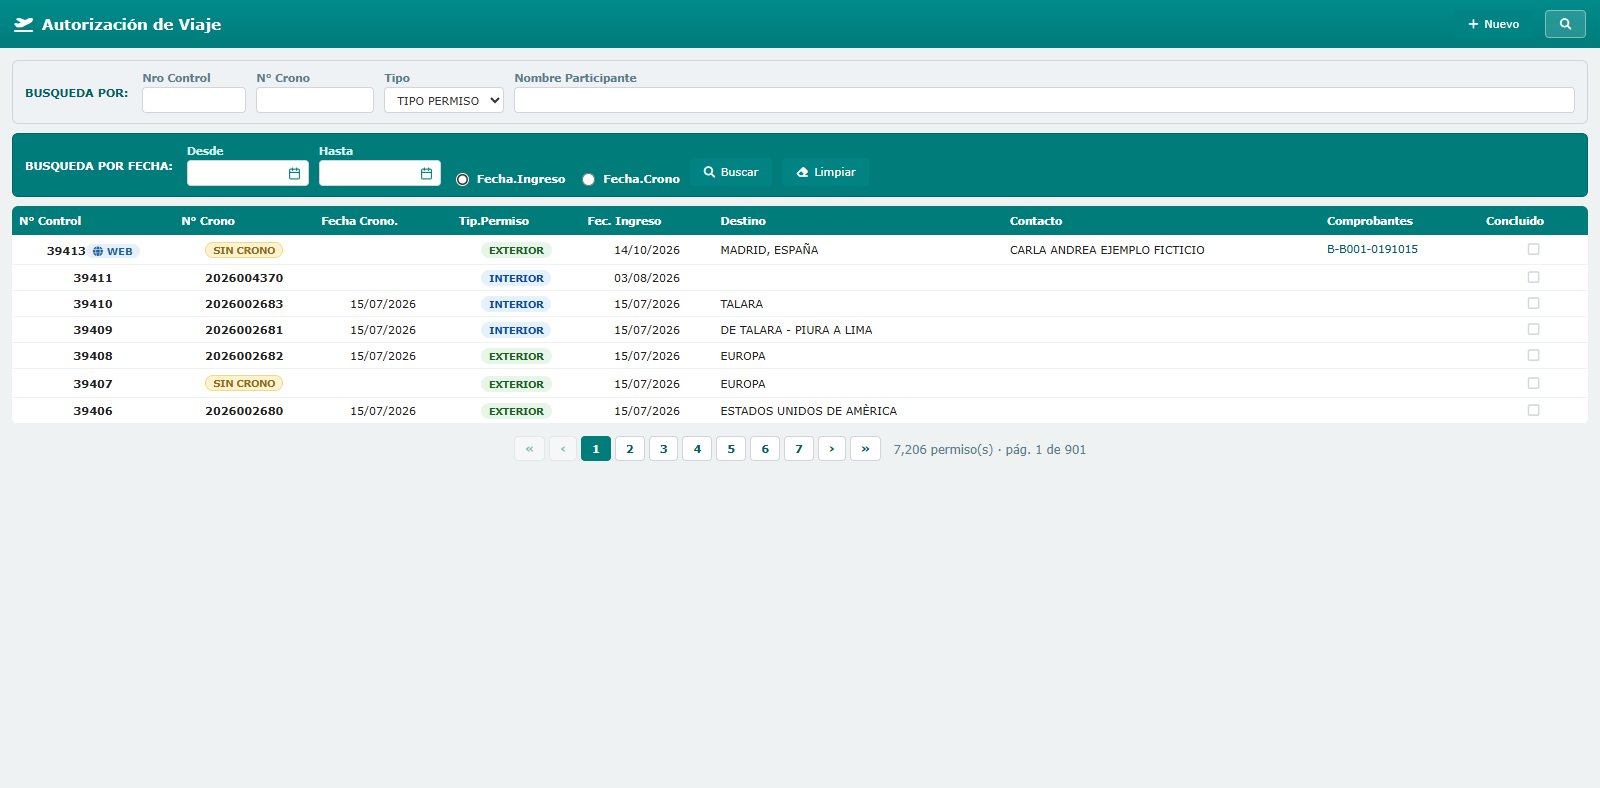1600x788 pixels.
Task: Check Concluido box for row 39408
Action: point(1533,355)
